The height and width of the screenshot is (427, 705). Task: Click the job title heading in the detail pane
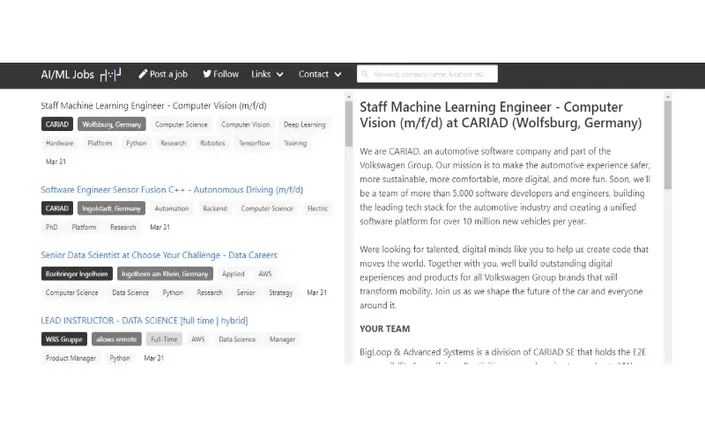coord(500,115)
